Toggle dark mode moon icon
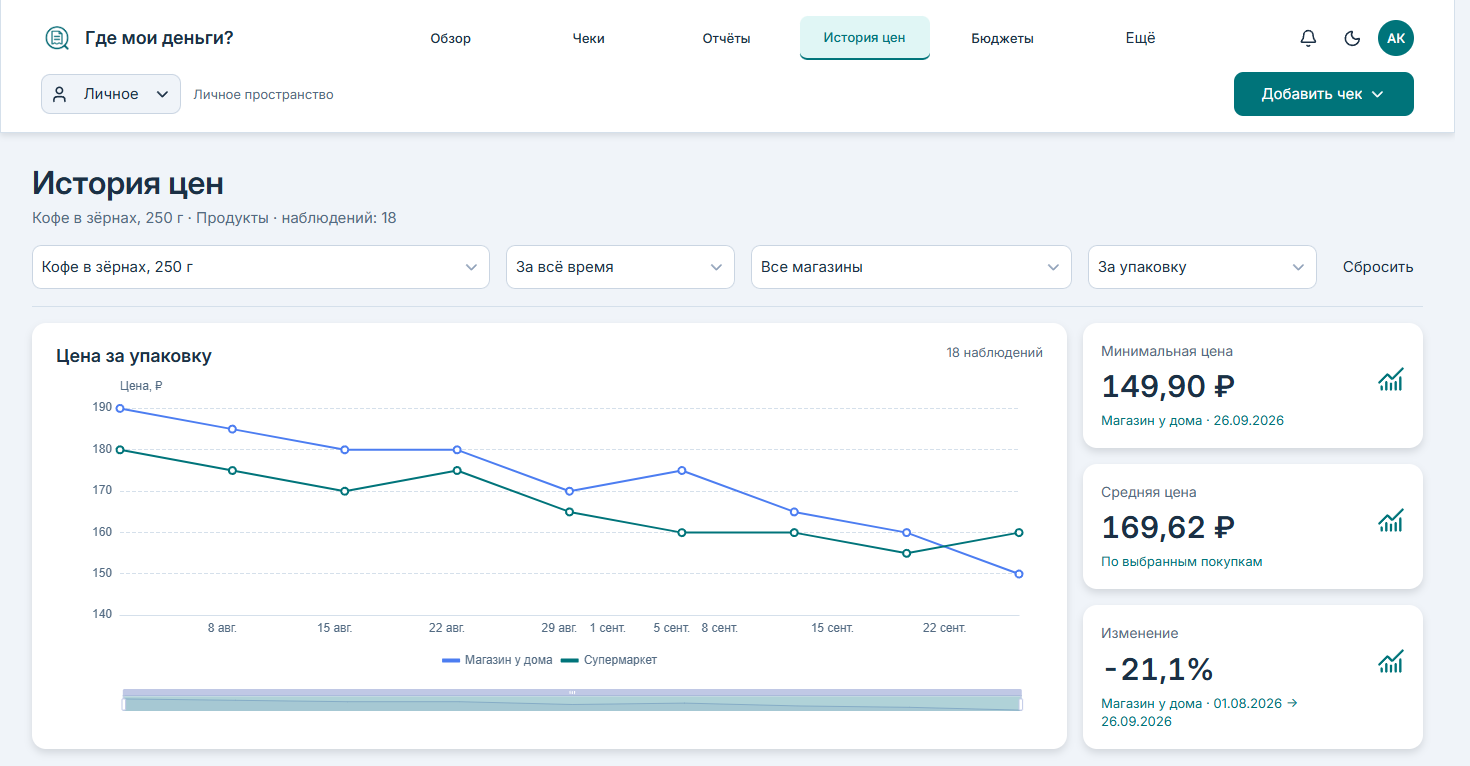 pos(1352,38)
